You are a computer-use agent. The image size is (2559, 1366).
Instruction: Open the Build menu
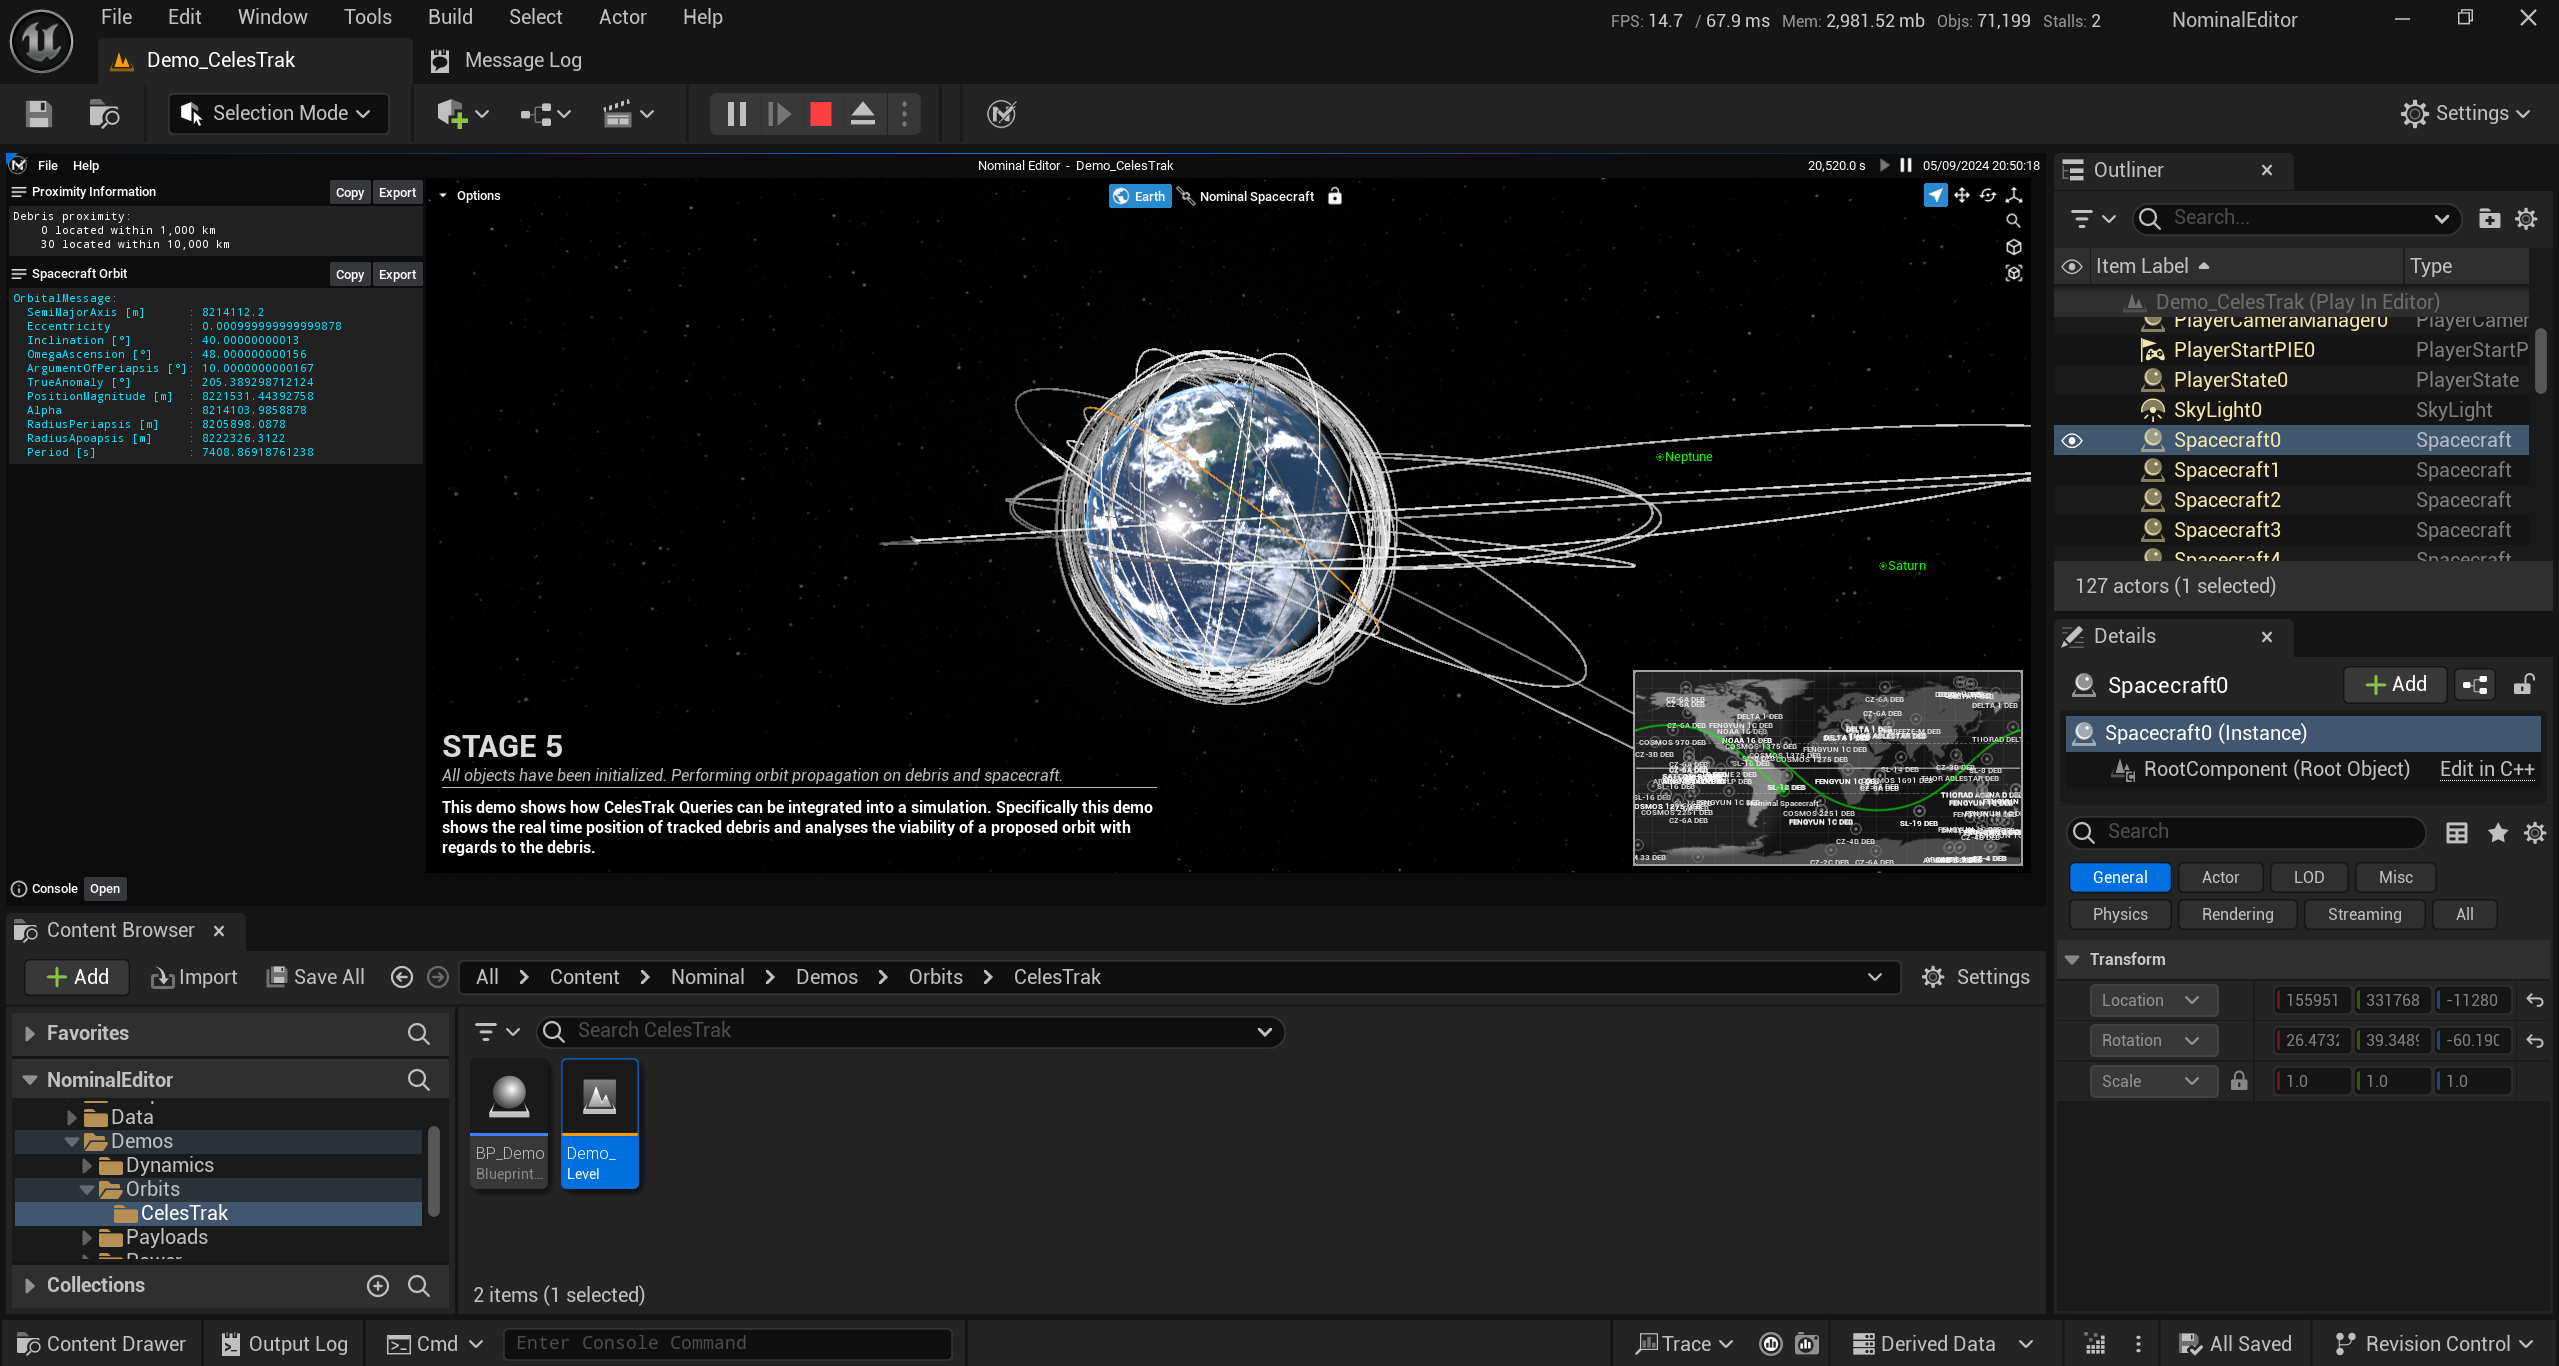point(450,17)
